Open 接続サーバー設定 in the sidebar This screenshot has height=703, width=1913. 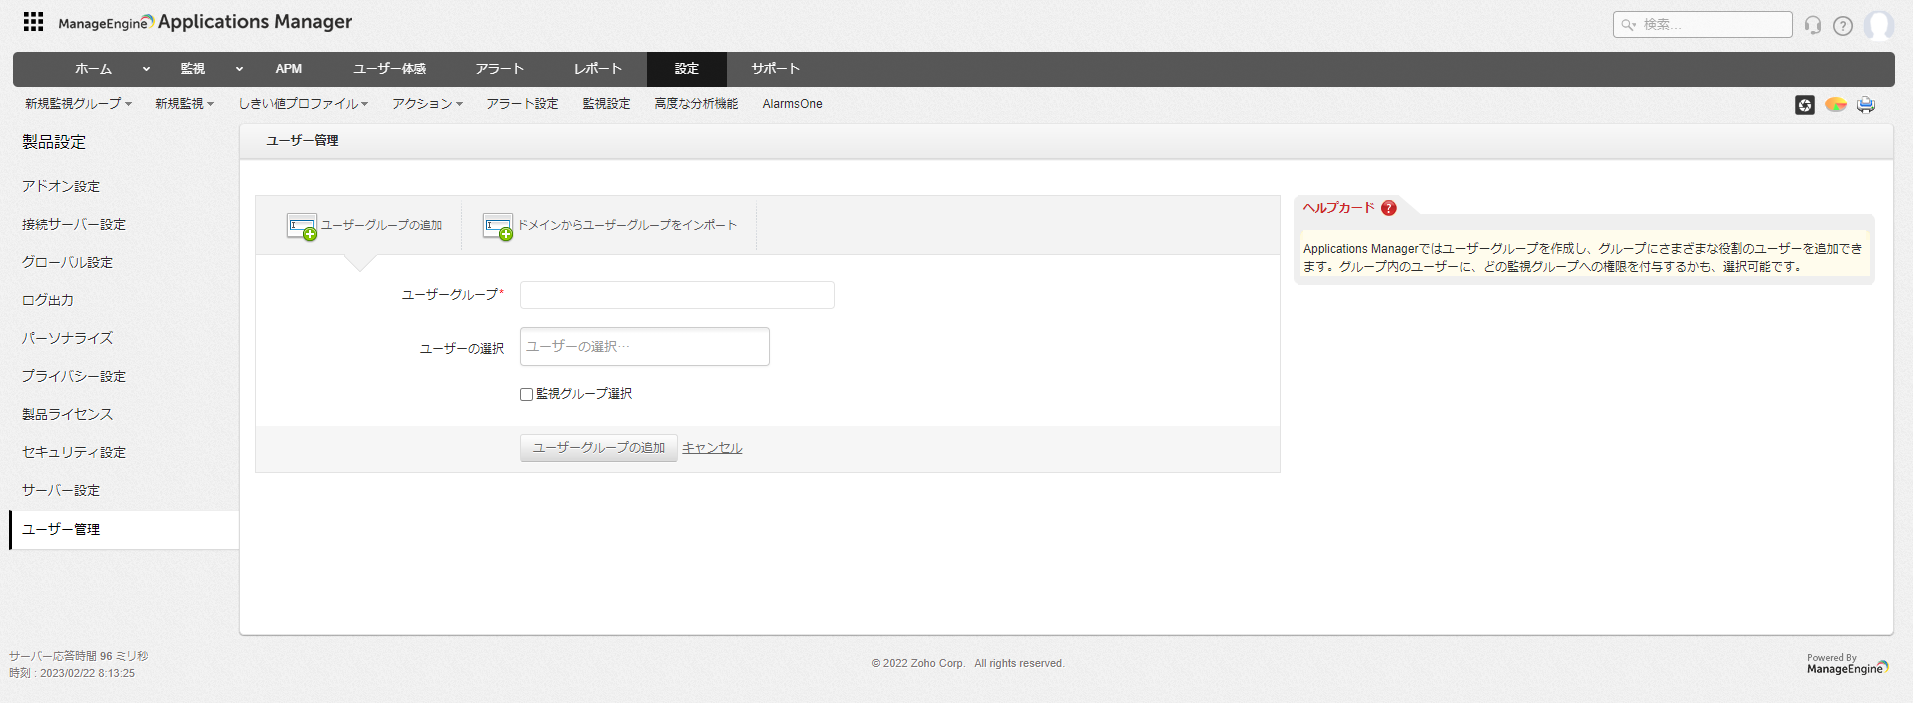[74, 224]
